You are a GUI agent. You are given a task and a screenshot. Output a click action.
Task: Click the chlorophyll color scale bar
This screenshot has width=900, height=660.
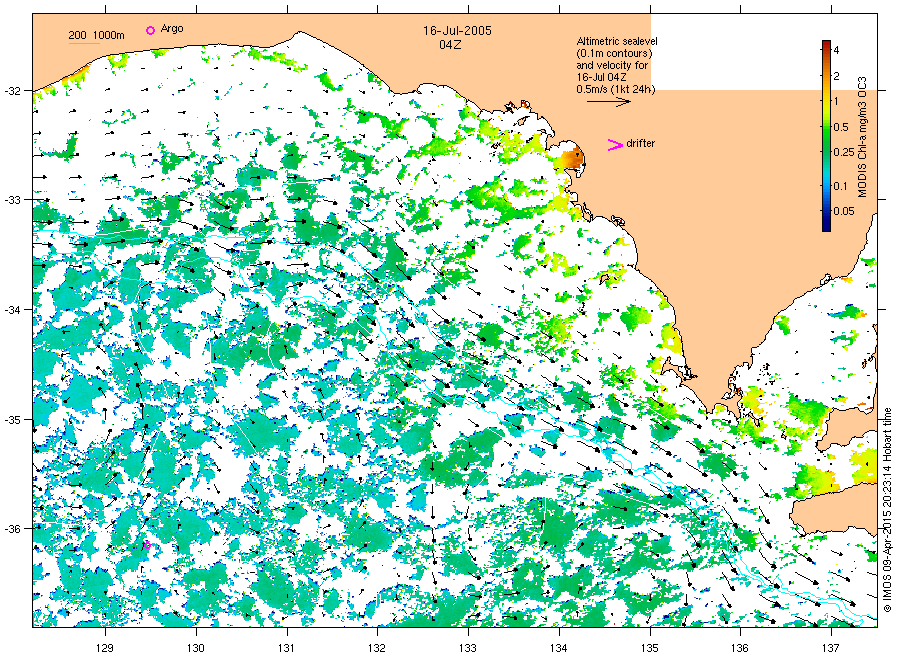point(826,136)
